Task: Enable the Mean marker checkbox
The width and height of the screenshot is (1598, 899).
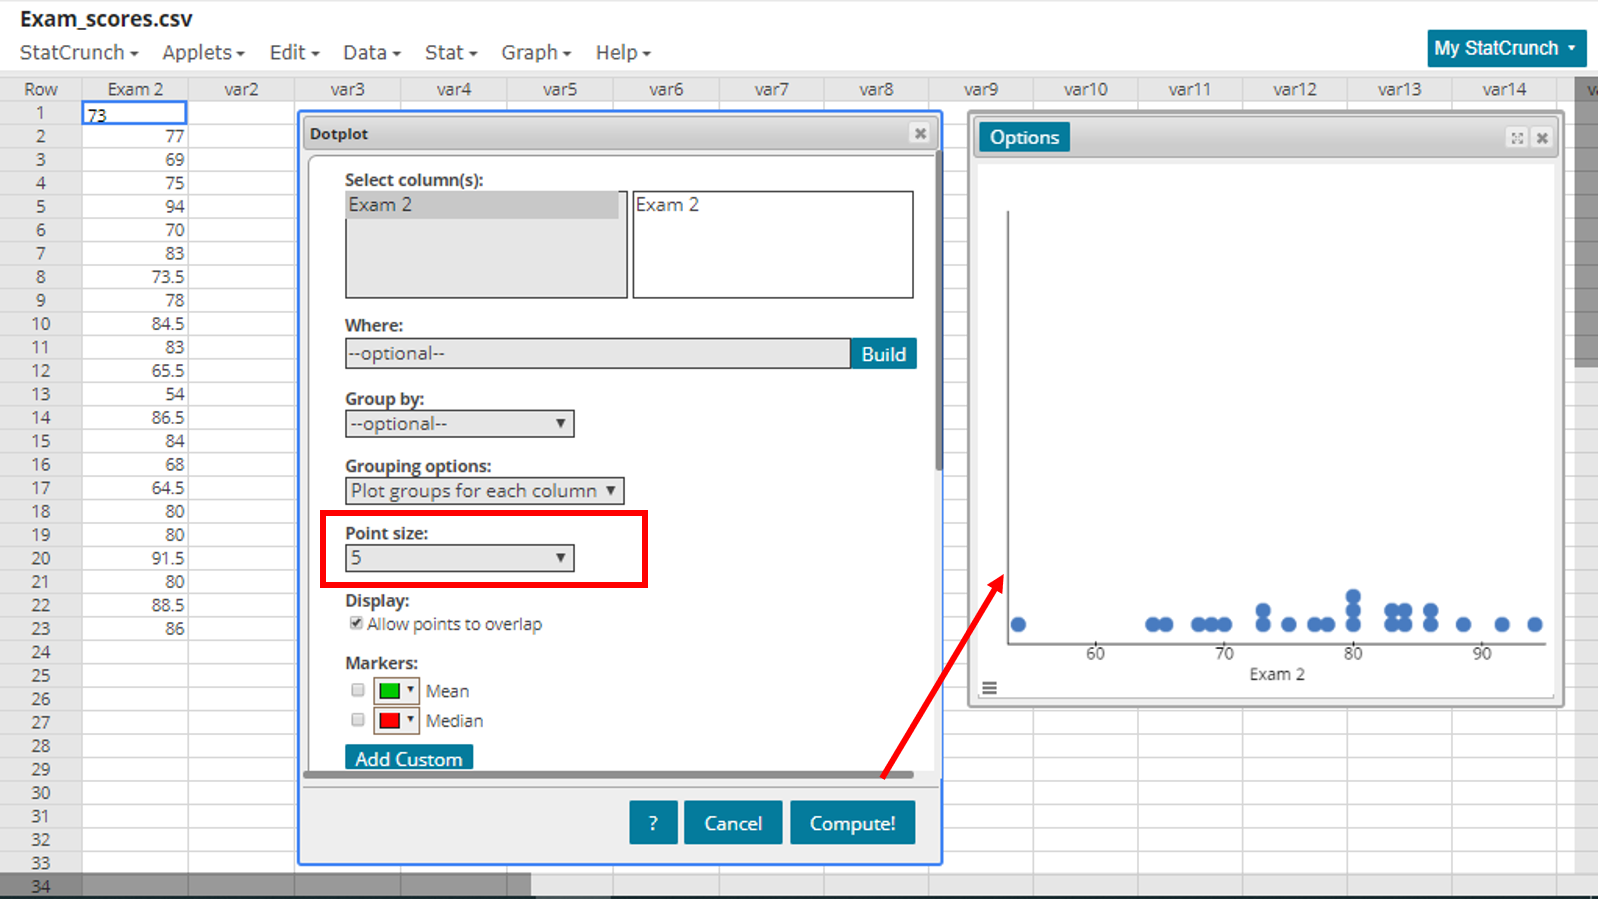Action: (358, 690)
